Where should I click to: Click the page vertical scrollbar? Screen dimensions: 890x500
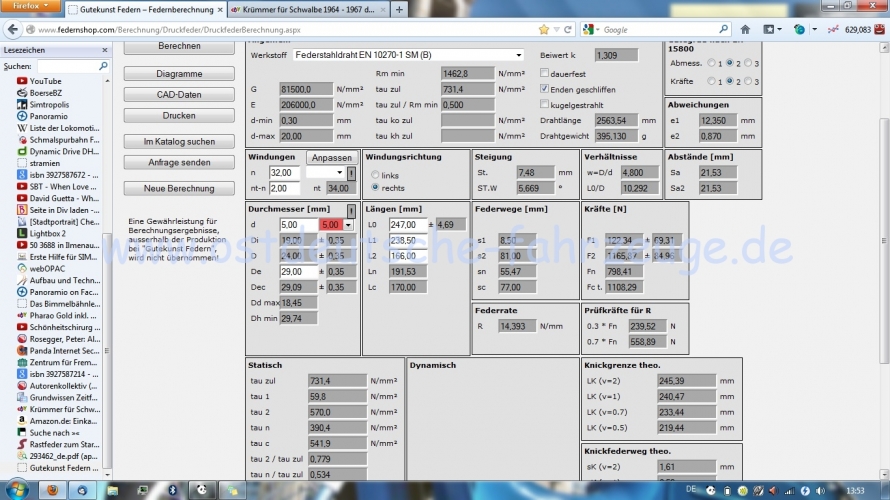(x=884, y=241)
